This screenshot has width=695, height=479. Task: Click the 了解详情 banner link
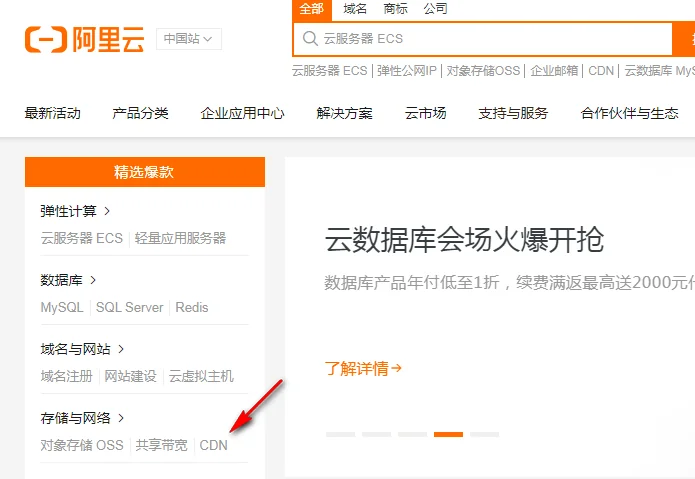pyautogui.click(x=363, y=368)
